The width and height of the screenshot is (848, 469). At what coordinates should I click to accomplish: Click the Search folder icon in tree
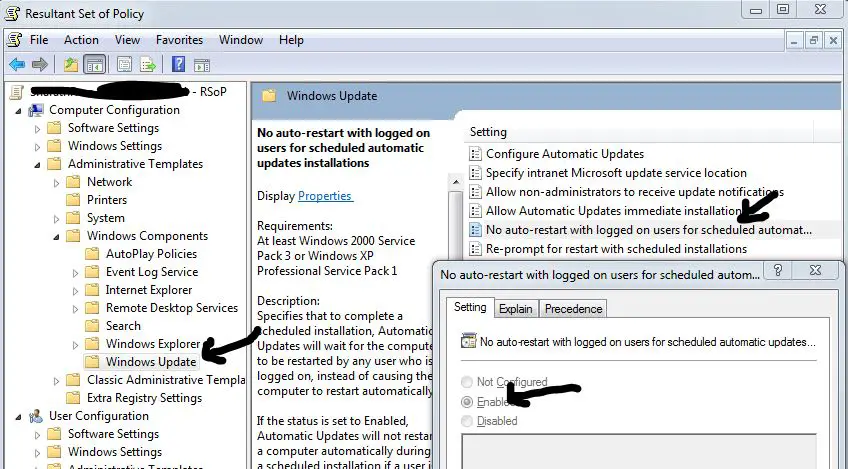click(92, 326)
